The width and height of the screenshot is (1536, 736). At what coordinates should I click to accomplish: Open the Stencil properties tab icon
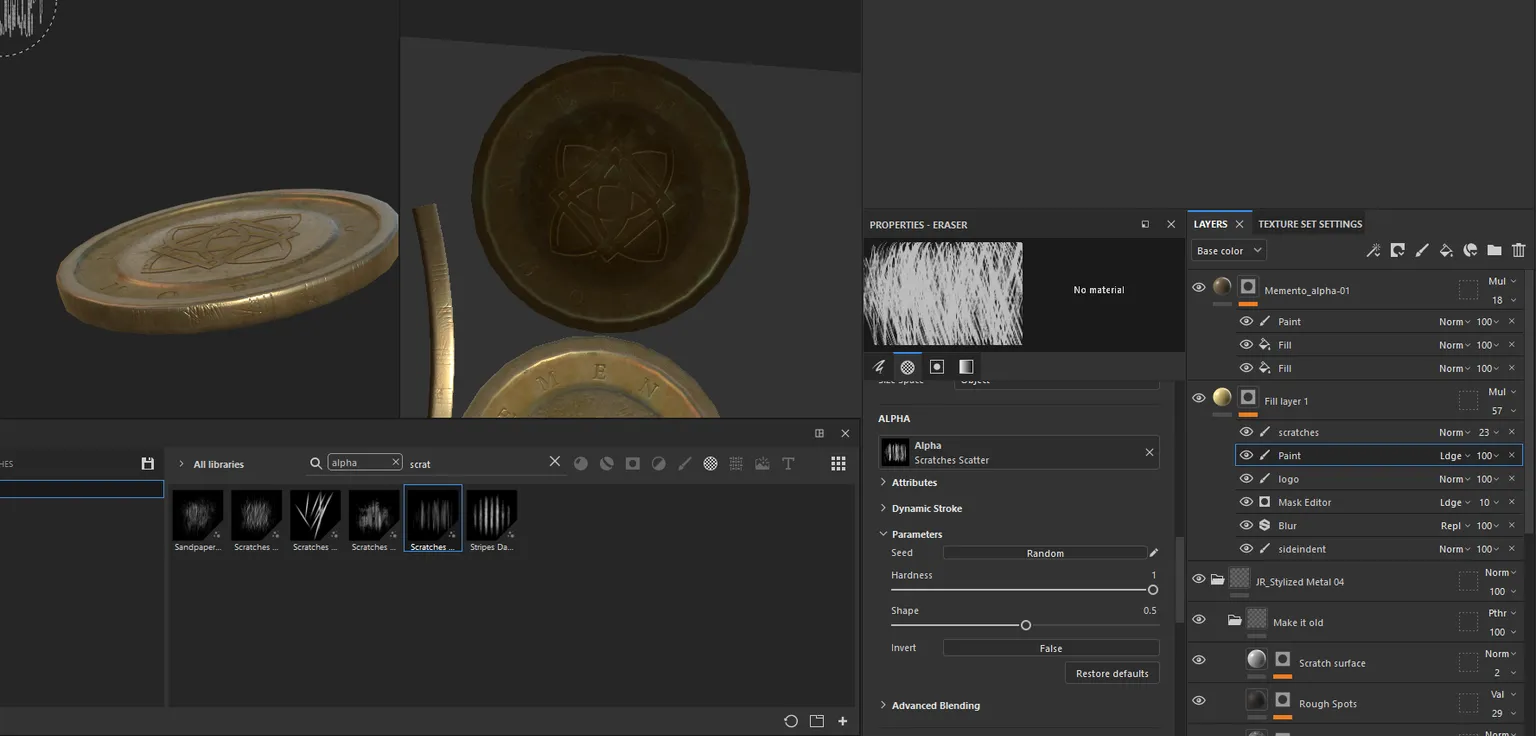pyautogui.click(x=937, y=367)
